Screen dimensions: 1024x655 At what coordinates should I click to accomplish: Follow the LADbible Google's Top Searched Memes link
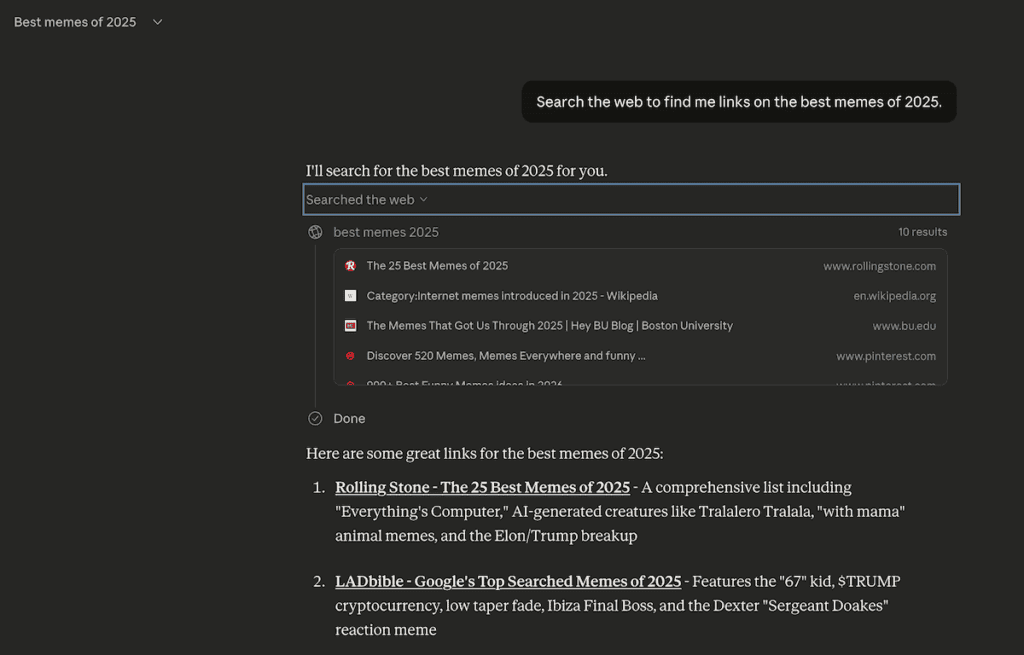point(508,582)
